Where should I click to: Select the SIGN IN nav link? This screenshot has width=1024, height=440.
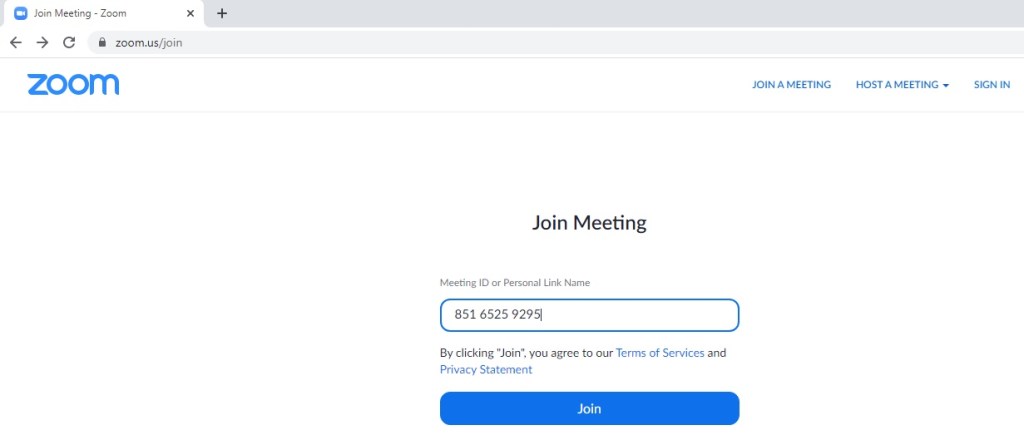click(991, 85)
